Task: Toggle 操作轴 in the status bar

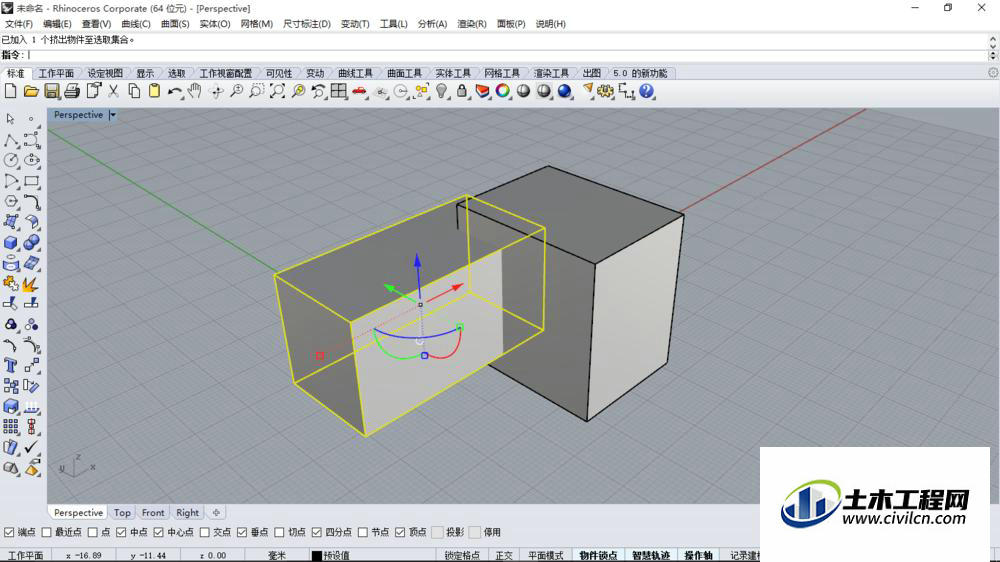Action: point(698,556)
